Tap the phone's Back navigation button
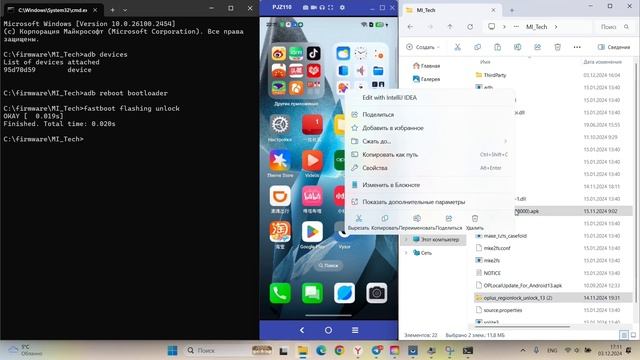Image resolution: width=640 pixels, height=360 pixels. [x=302, y=330]
